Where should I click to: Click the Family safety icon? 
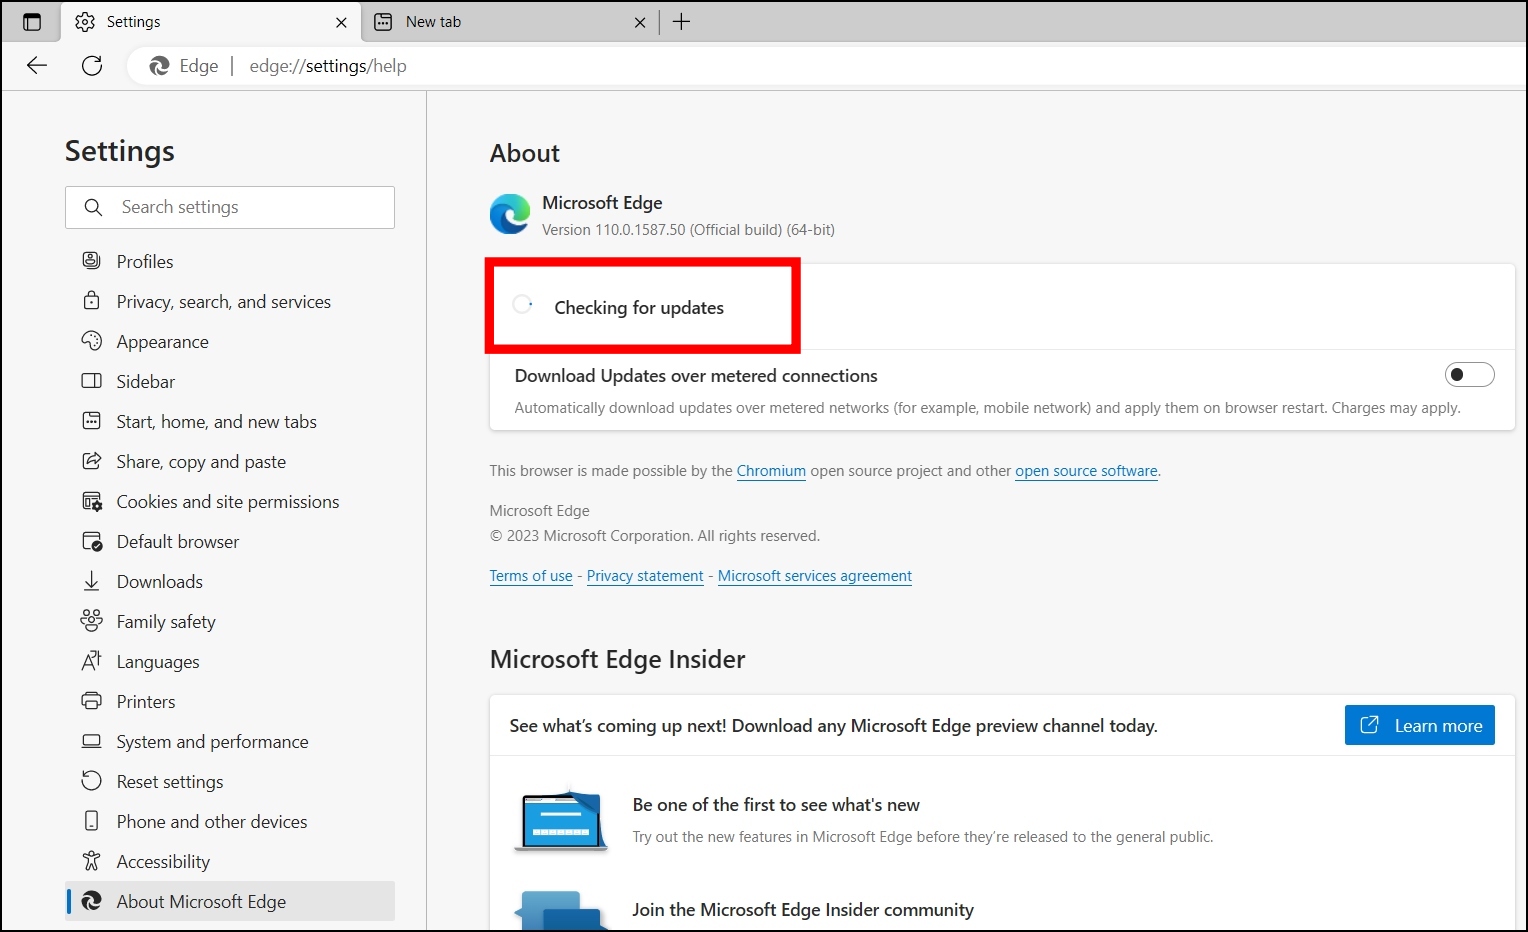click(91, 621)
